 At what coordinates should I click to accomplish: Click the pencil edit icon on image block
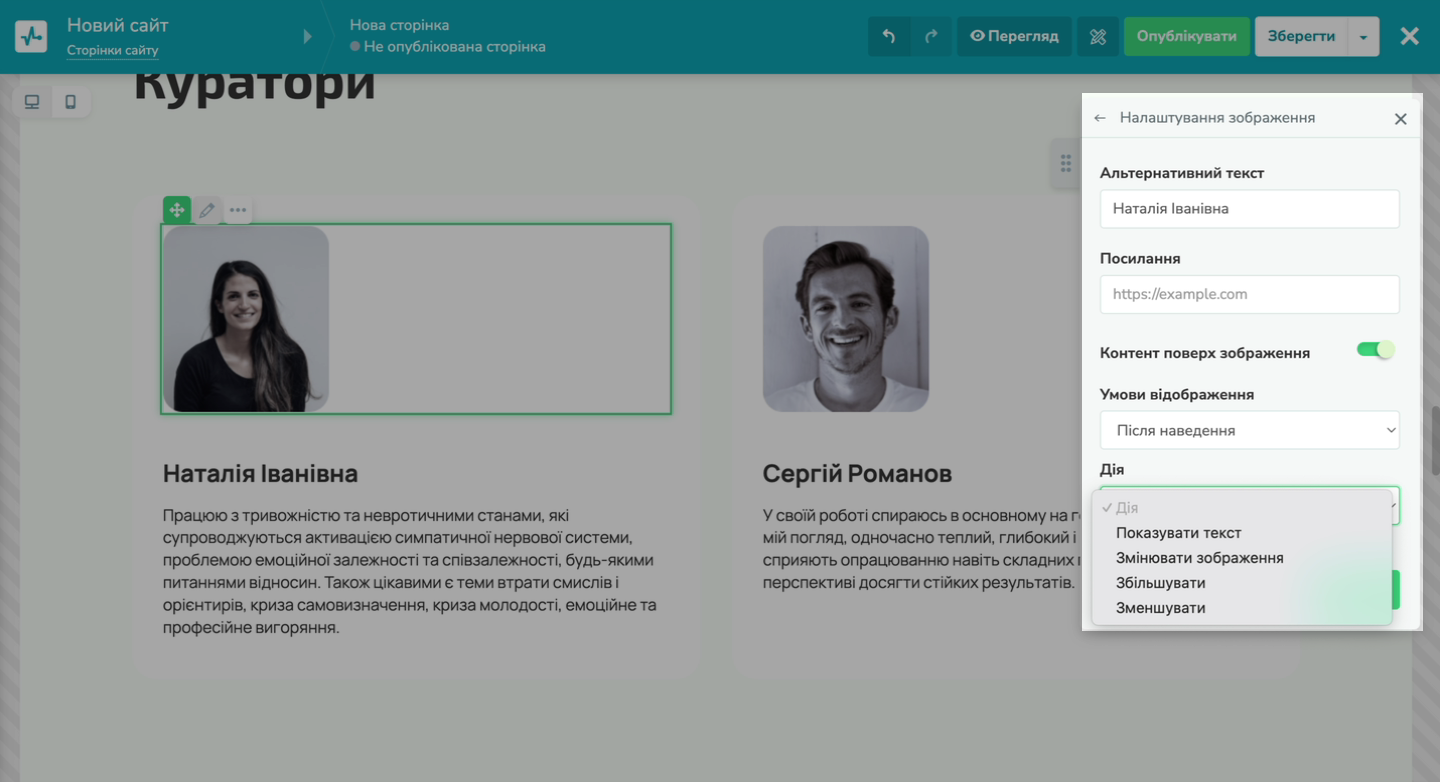pos(207,210)
